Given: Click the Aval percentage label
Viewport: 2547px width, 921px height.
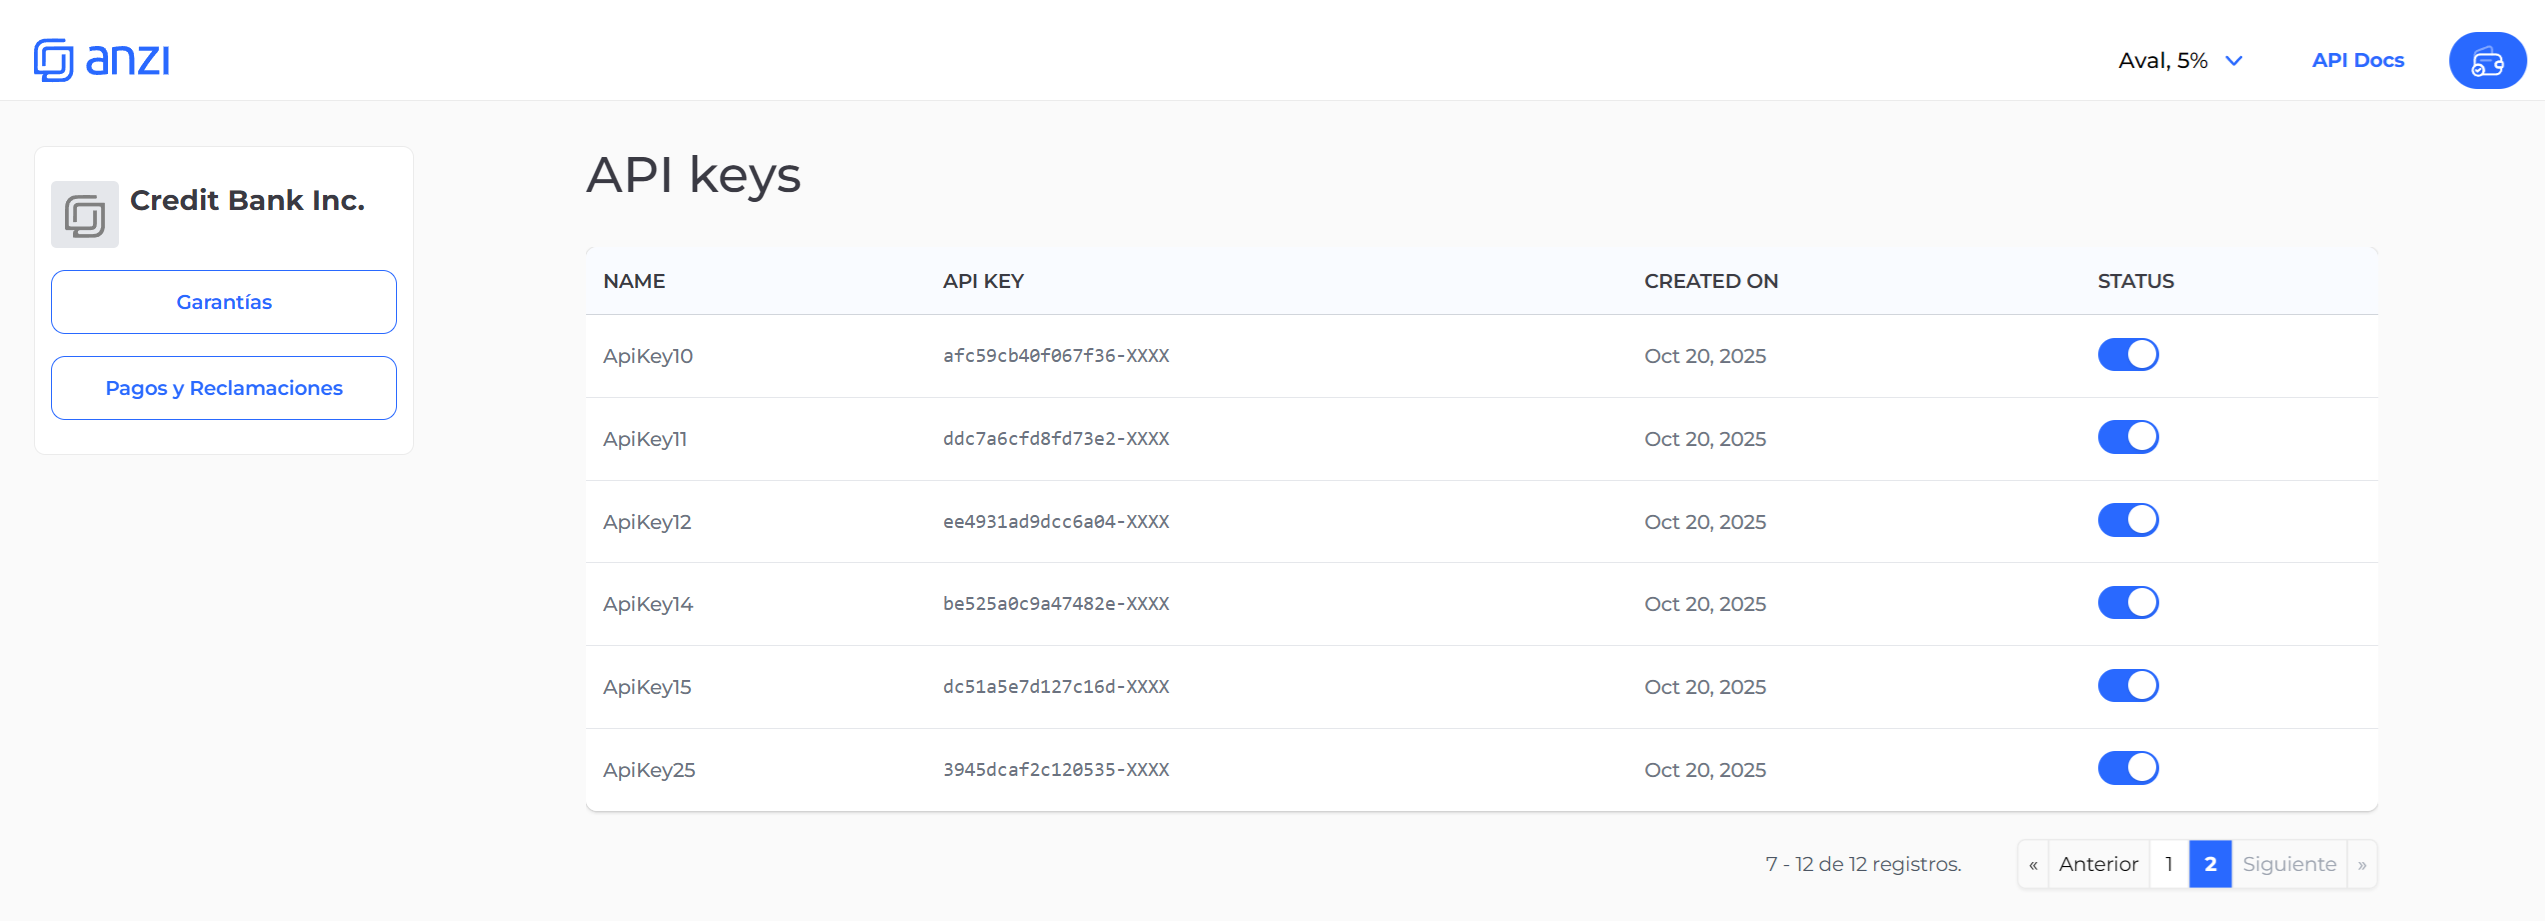Looking at the screenshot, I should click(2163, 60).
